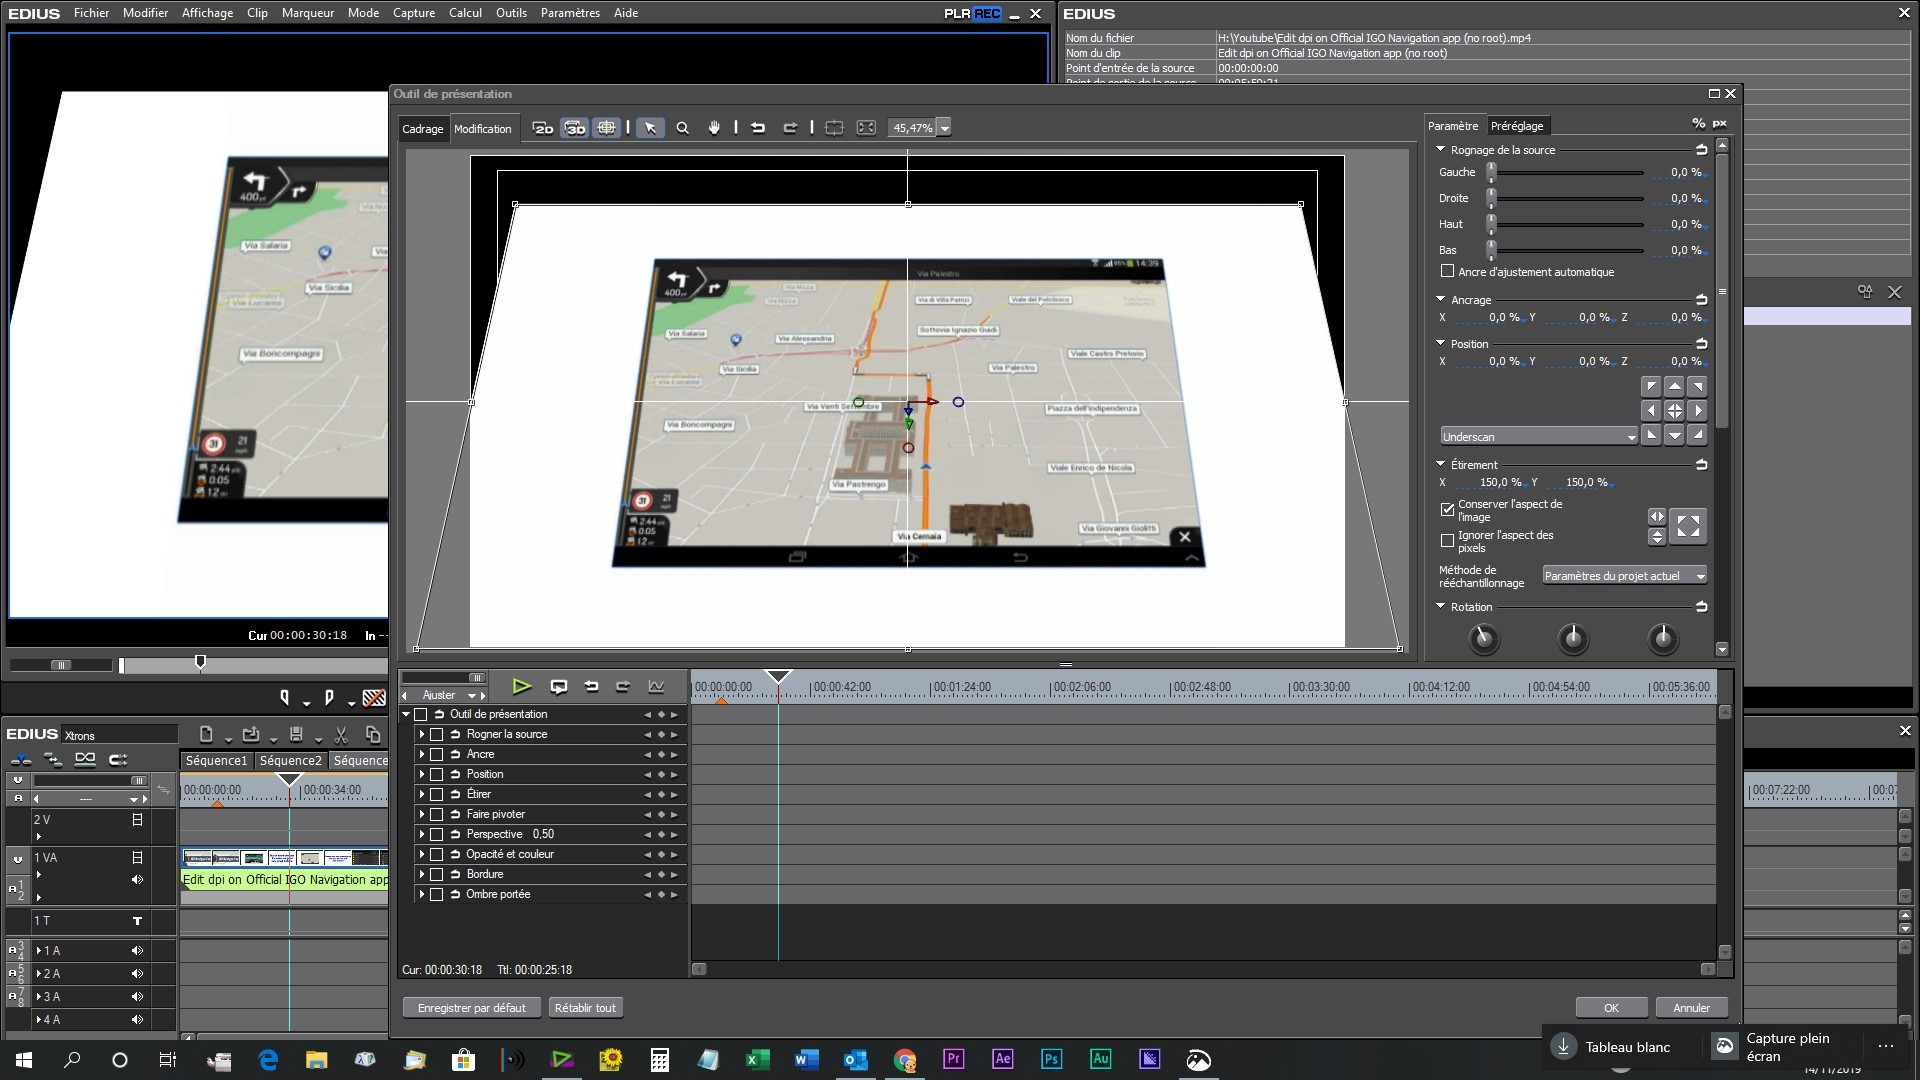Reset the Étirement section values
The width and height of the screenshot is (1920, 1080).
[1701, 465]
